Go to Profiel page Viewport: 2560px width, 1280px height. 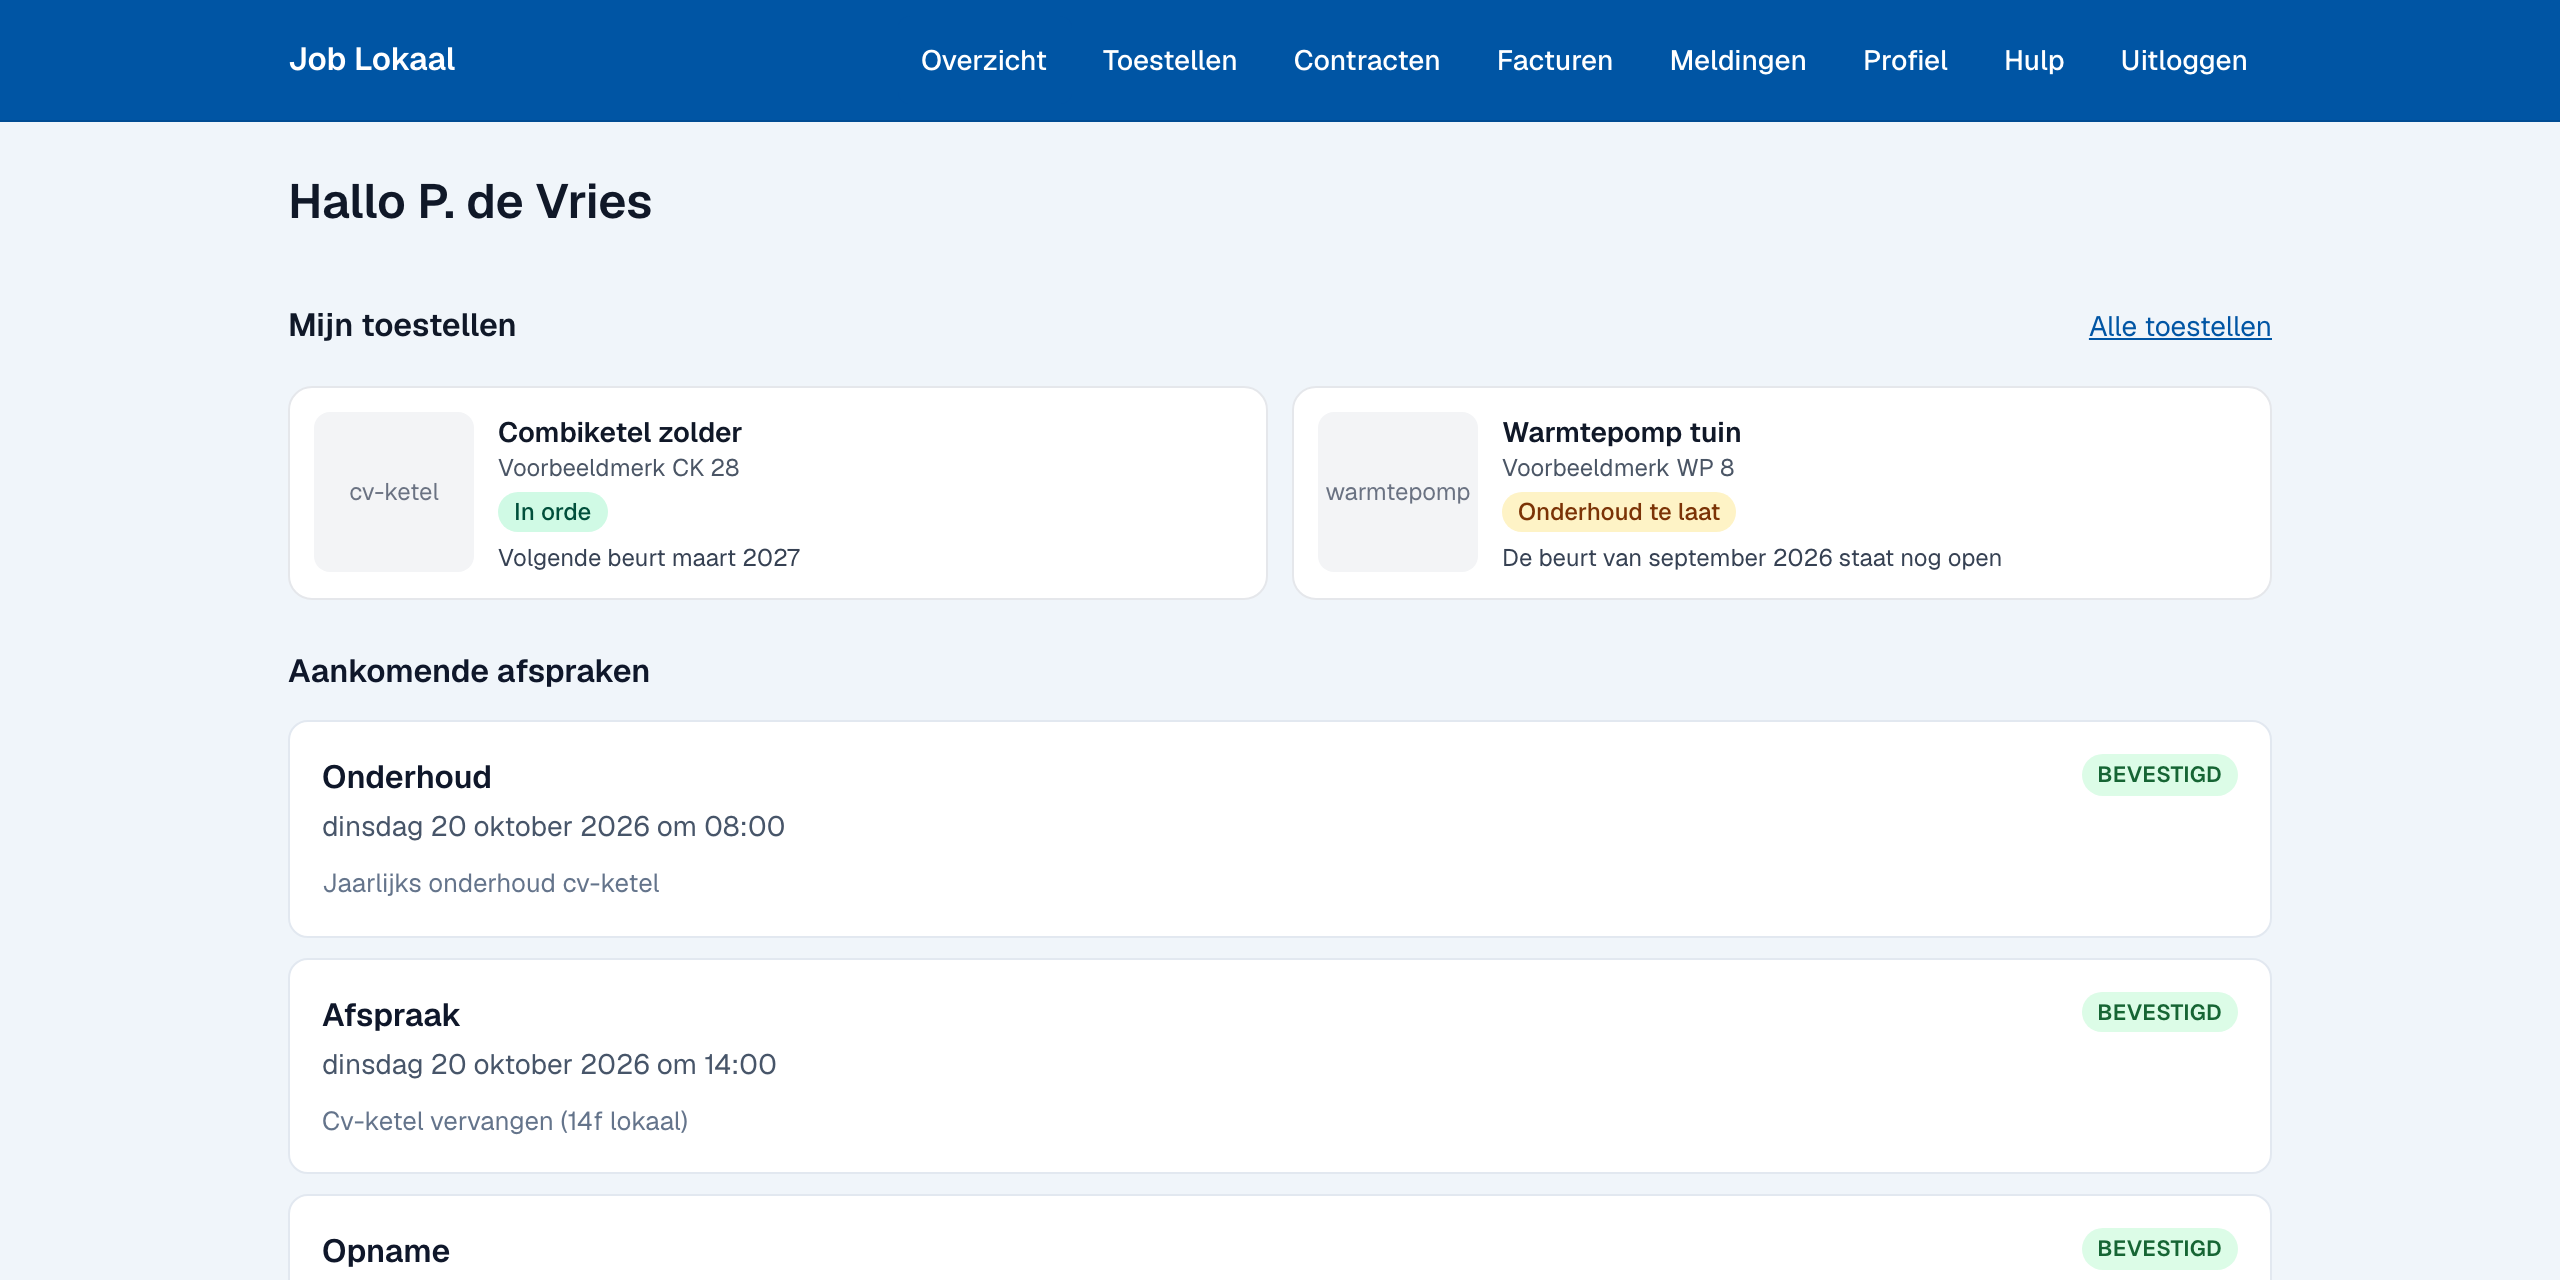point(1905,61)
